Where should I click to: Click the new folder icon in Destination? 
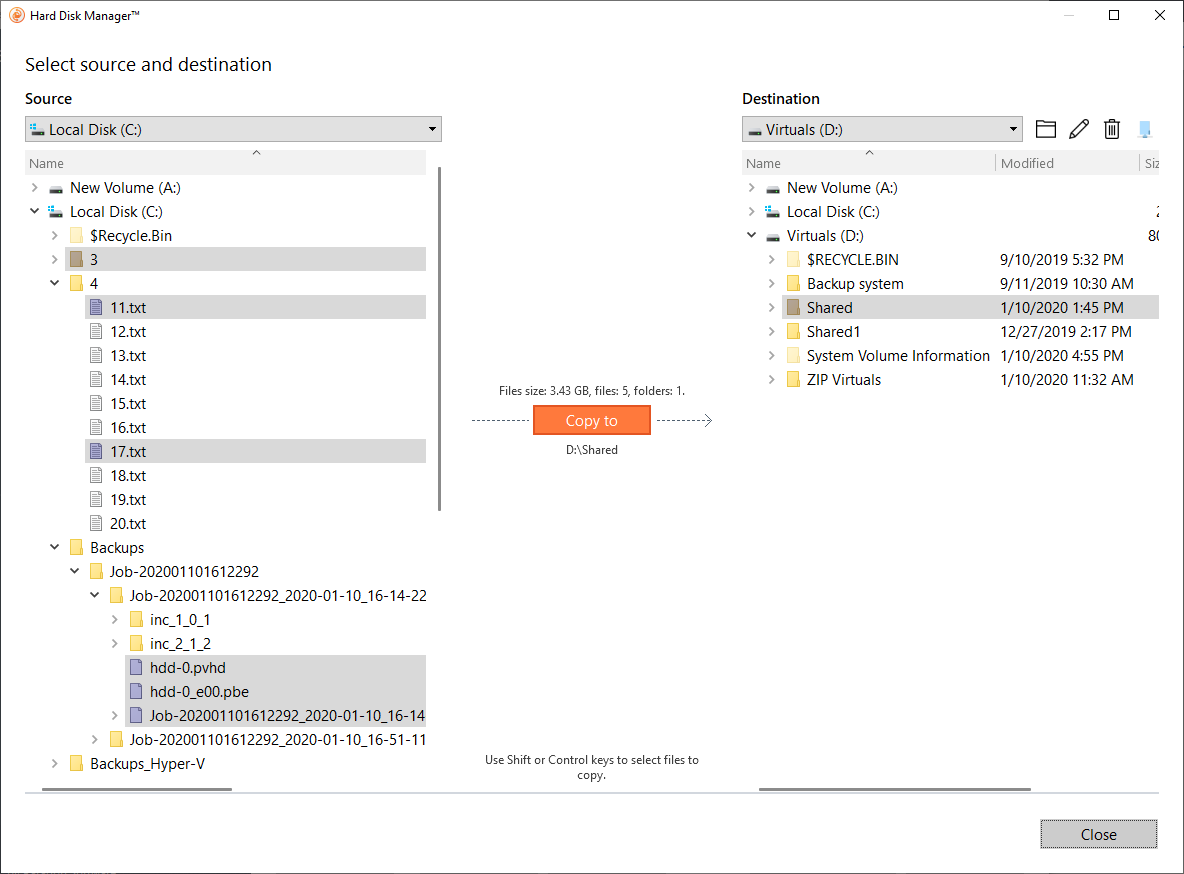tap(1046, 129)
